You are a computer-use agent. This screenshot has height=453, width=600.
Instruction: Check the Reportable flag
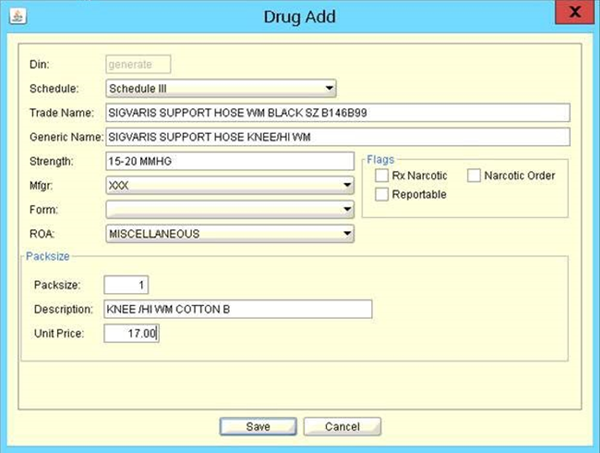coord(382,194)
